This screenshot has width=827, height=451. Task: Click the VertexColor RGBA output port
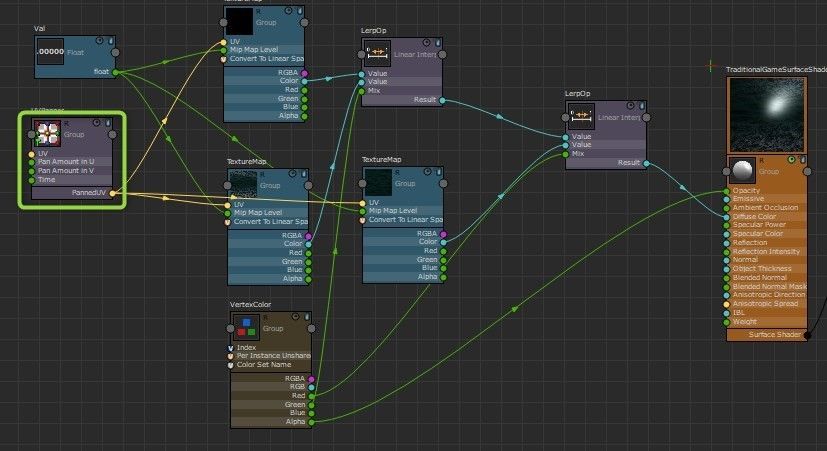click(x=312, y=379)
